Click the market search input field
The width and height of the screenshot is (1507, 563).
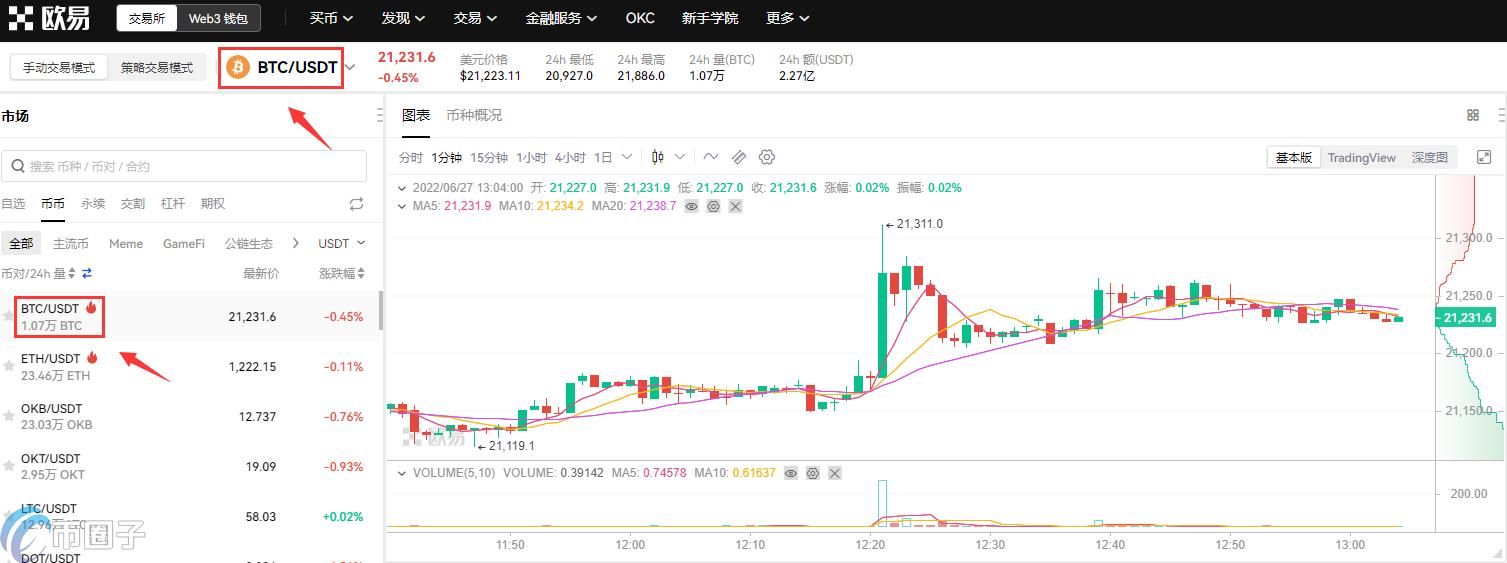pyautogui.click(x=184, y=166)
